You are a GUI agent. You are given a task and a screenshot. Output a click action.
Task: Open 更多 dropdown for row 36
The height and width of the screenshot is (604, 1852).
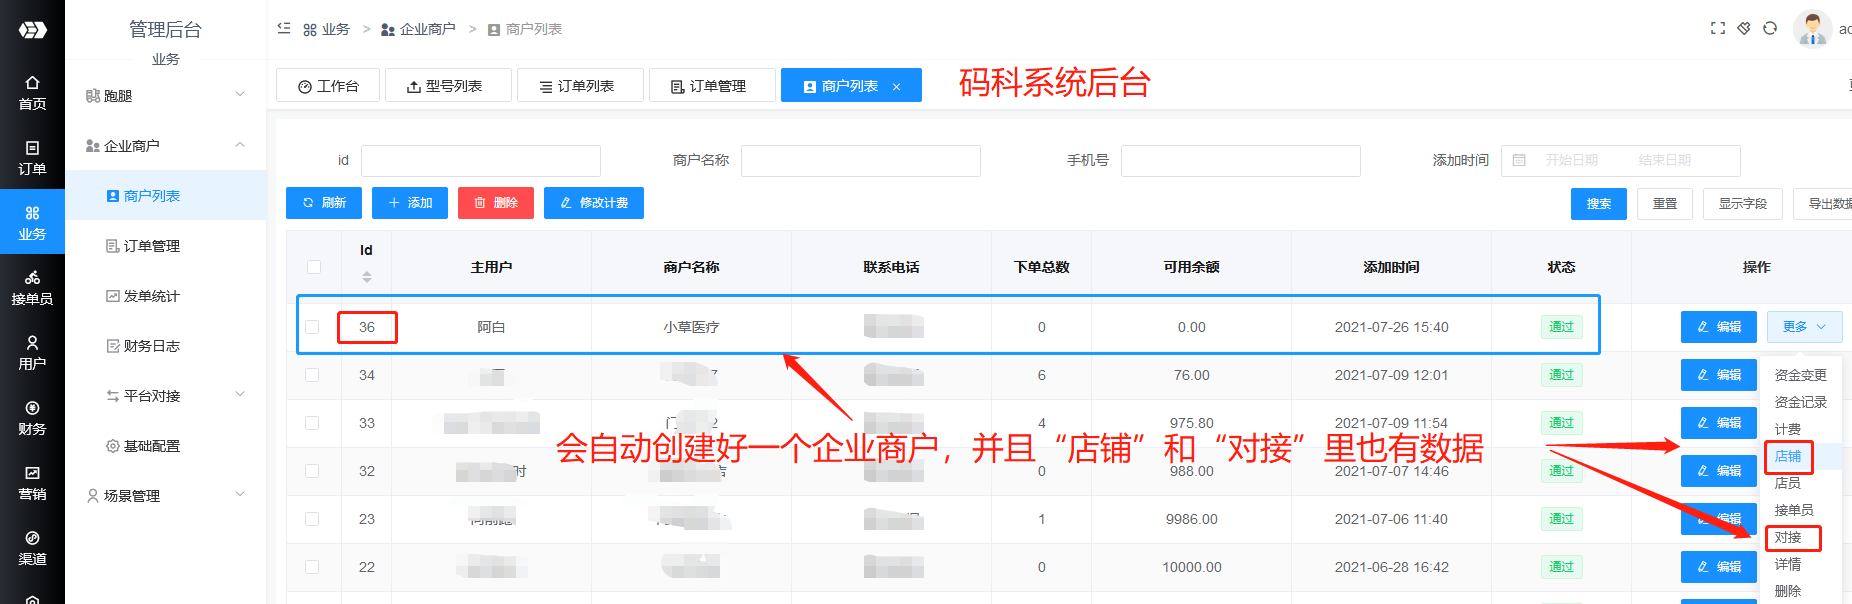point(1804,327)
